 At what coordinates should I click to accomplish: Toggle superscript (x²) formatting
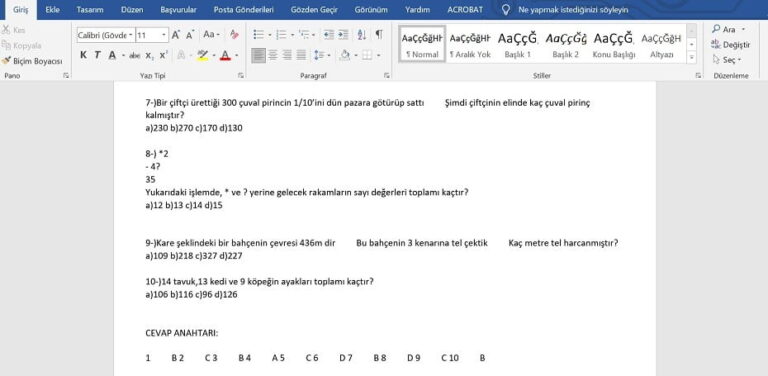tap(163, 55)
